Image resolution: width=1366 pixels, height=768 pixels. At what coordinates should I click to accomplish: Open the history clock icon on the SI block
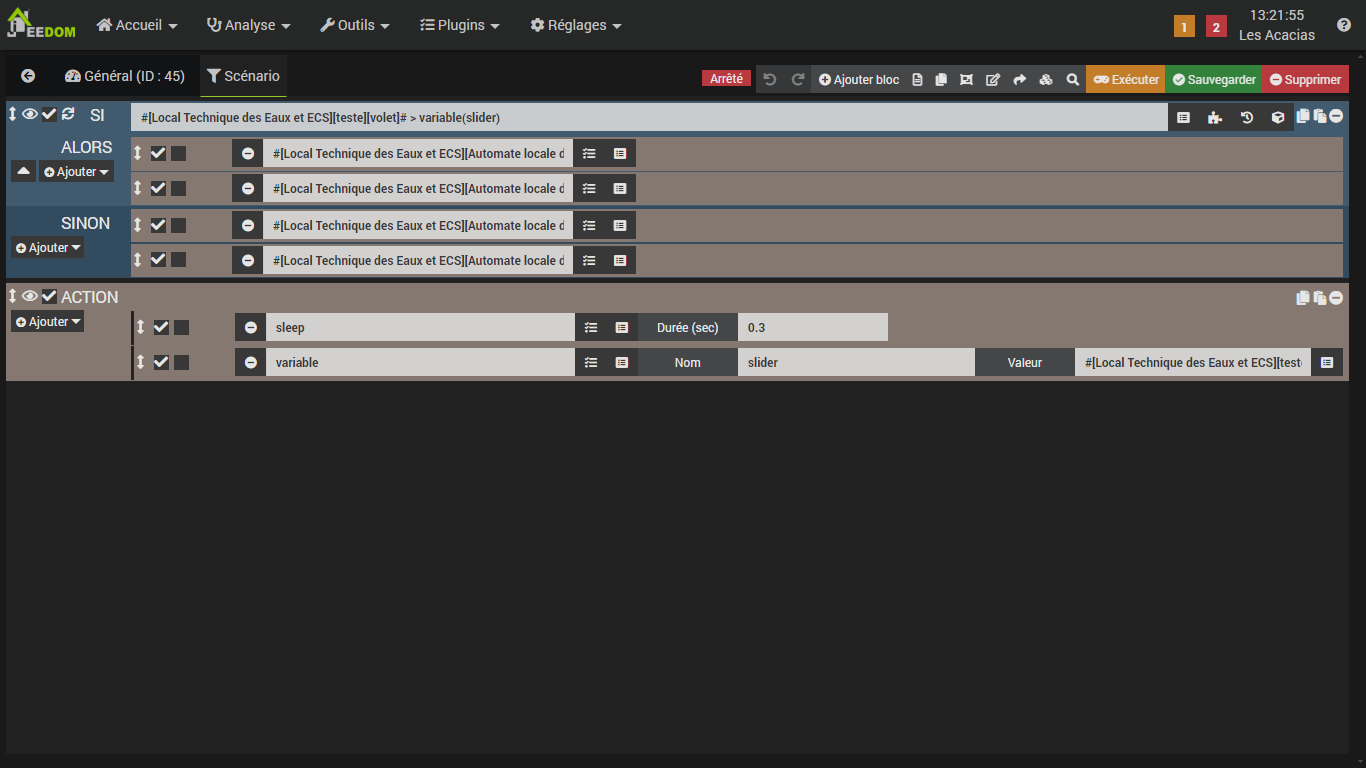tap(1246, 117)
